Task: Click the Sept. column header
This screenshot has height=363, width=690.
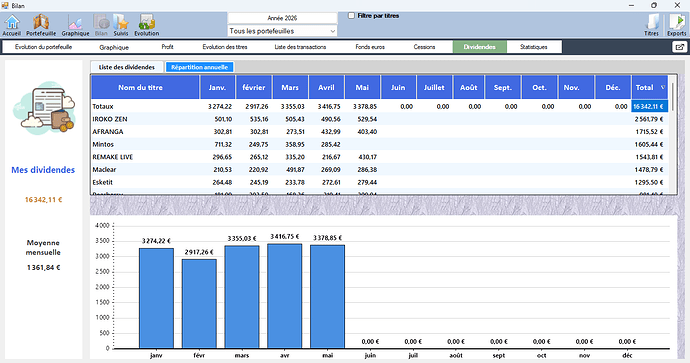Action: 503,87
